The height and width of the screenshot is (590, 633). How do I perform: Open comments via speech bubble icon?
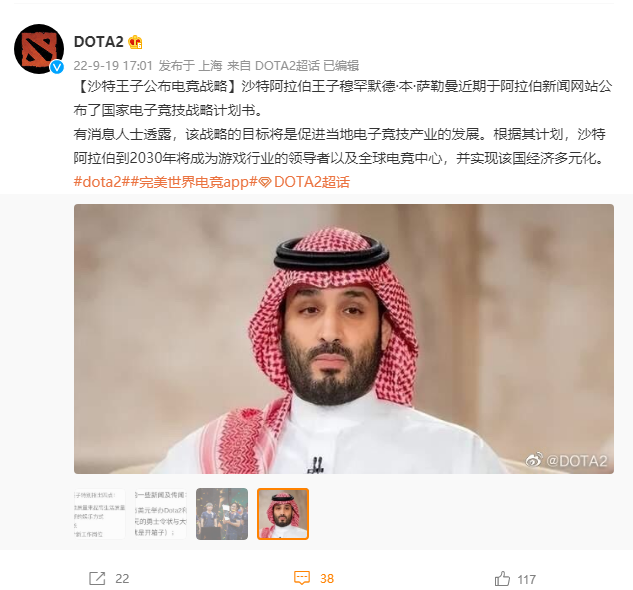tap(302, 578)
